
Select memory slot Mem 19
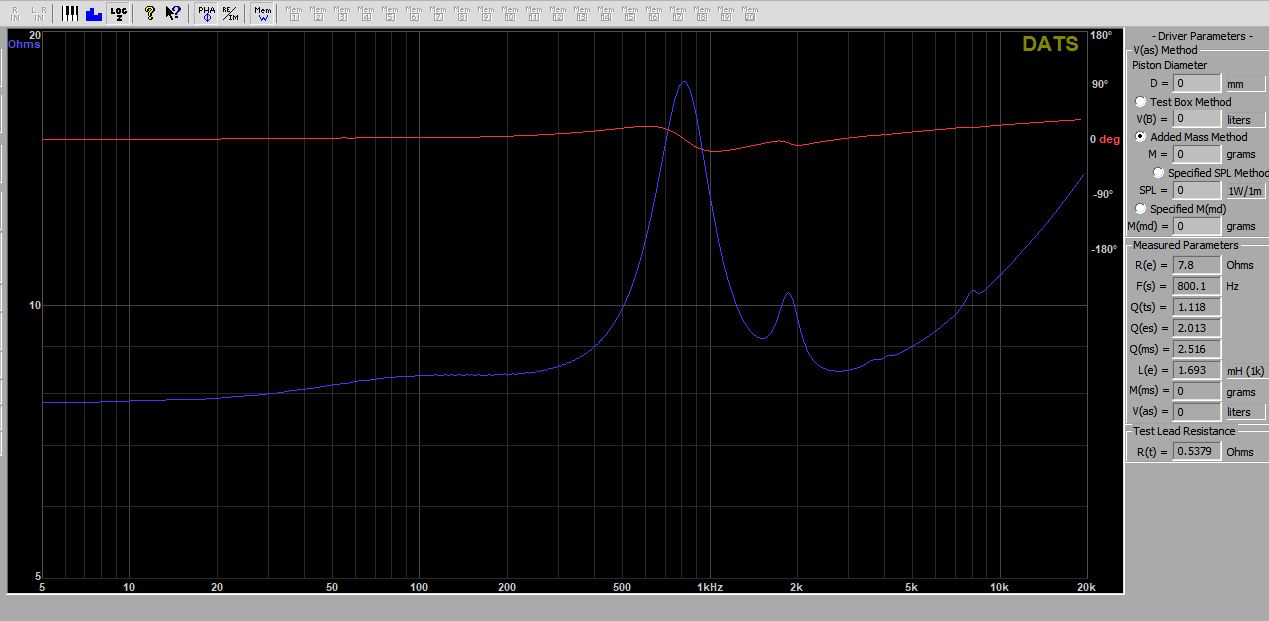[x=726, y=13]
